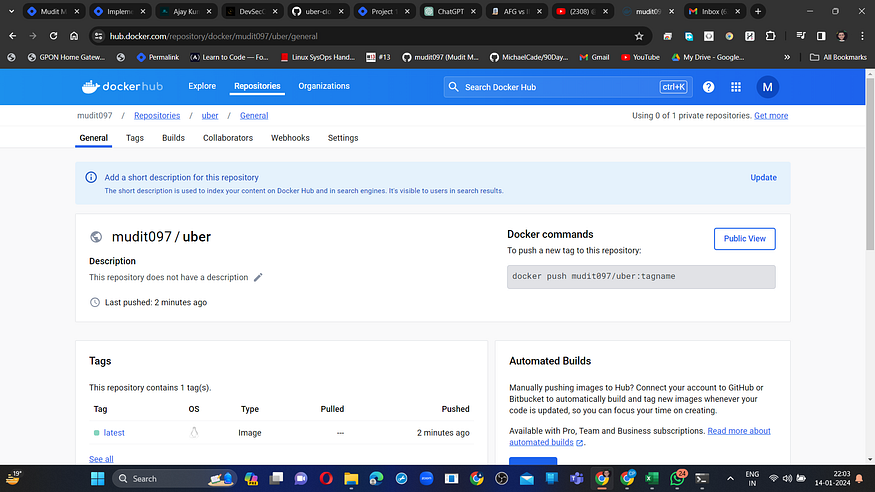Open WhatsApp from the taskbar

click(x=677, y=478)
